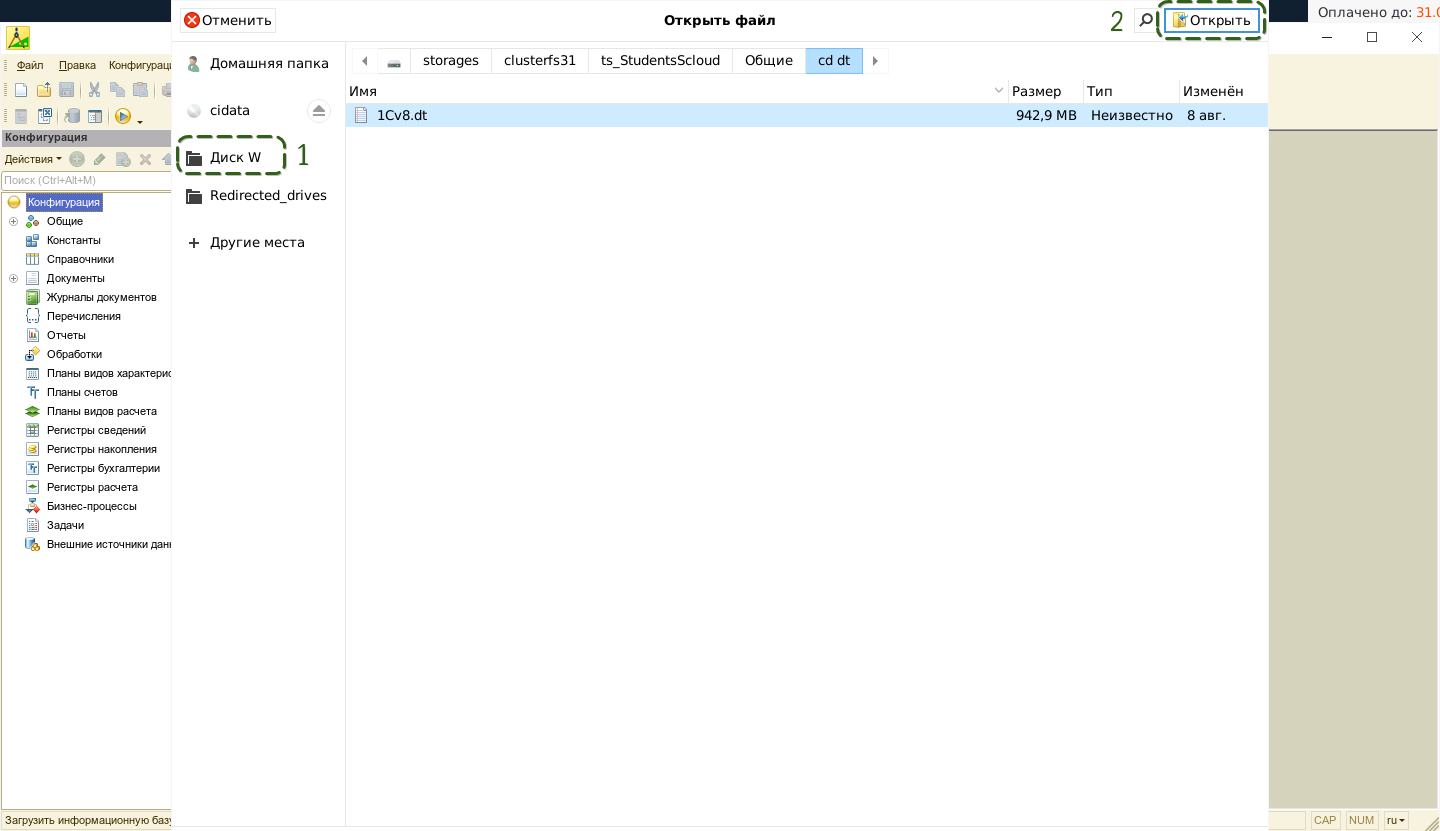This screenshot has width=1440, height=831.
Task: Click the 942,9 MB size cell
Action: tap(1046, 115)
